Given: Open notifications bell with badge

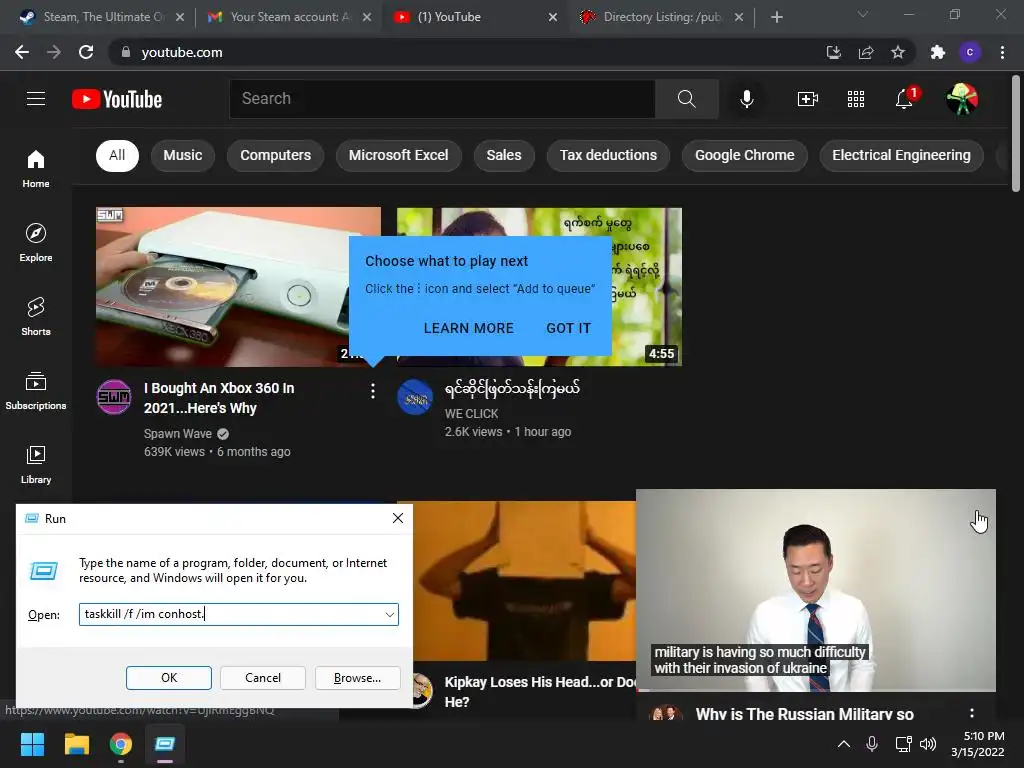Looking at the screenshot, I should click(904, 99).
